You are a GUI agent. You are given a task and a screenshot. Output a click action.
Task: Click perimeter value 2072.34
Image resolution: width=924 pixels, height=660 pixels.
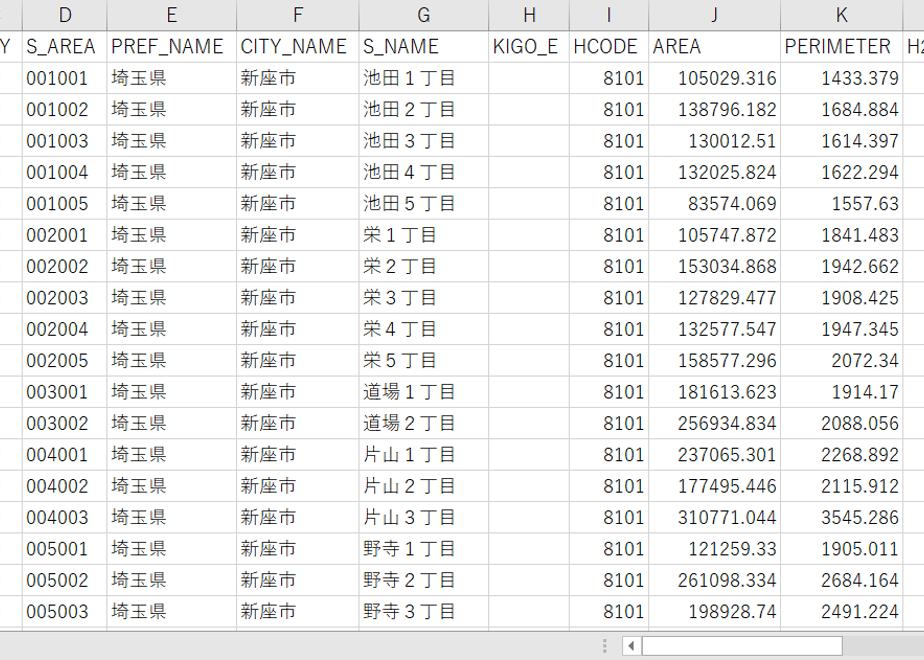pos(842,361)
